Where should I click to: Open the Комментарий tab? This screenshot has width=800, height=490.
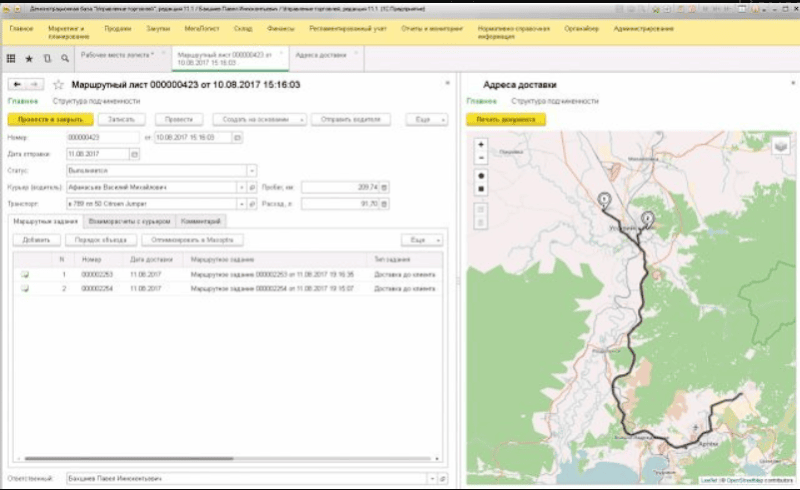point(202,221)
